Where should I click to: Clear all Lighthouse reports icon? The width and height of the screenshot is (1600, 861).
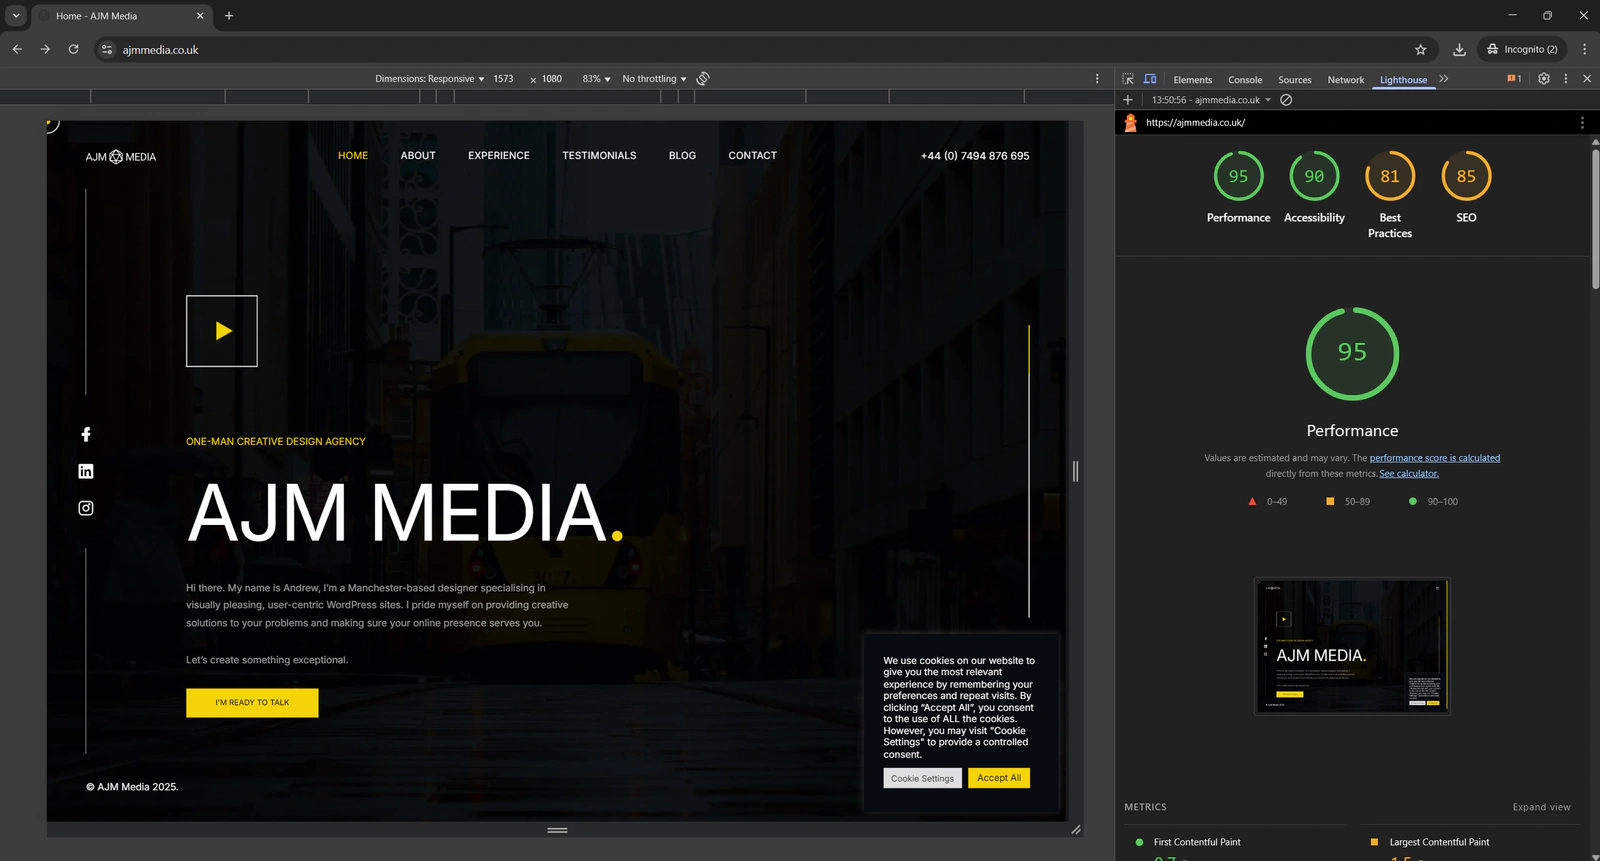1286,100
